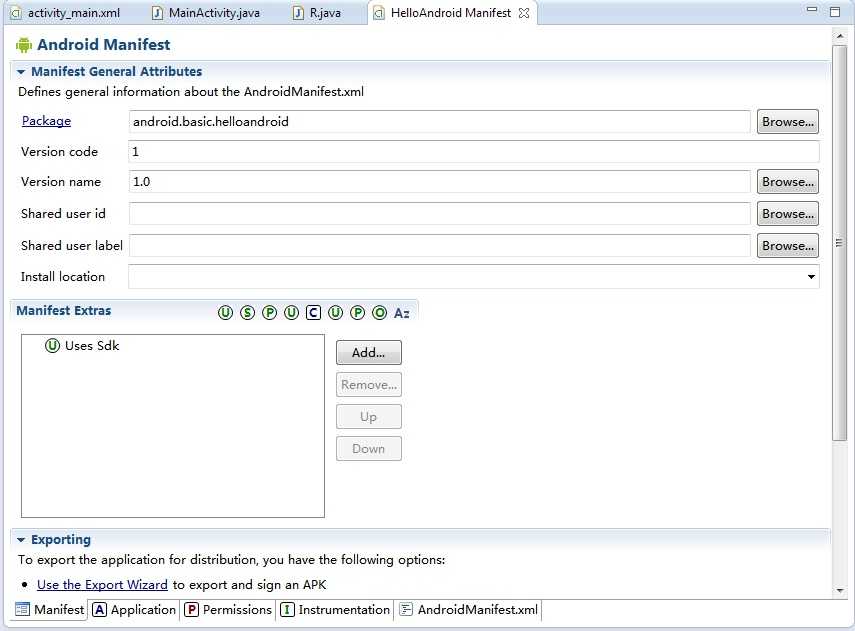
Task: Click the Shared user label field
Action: point(439,246)
